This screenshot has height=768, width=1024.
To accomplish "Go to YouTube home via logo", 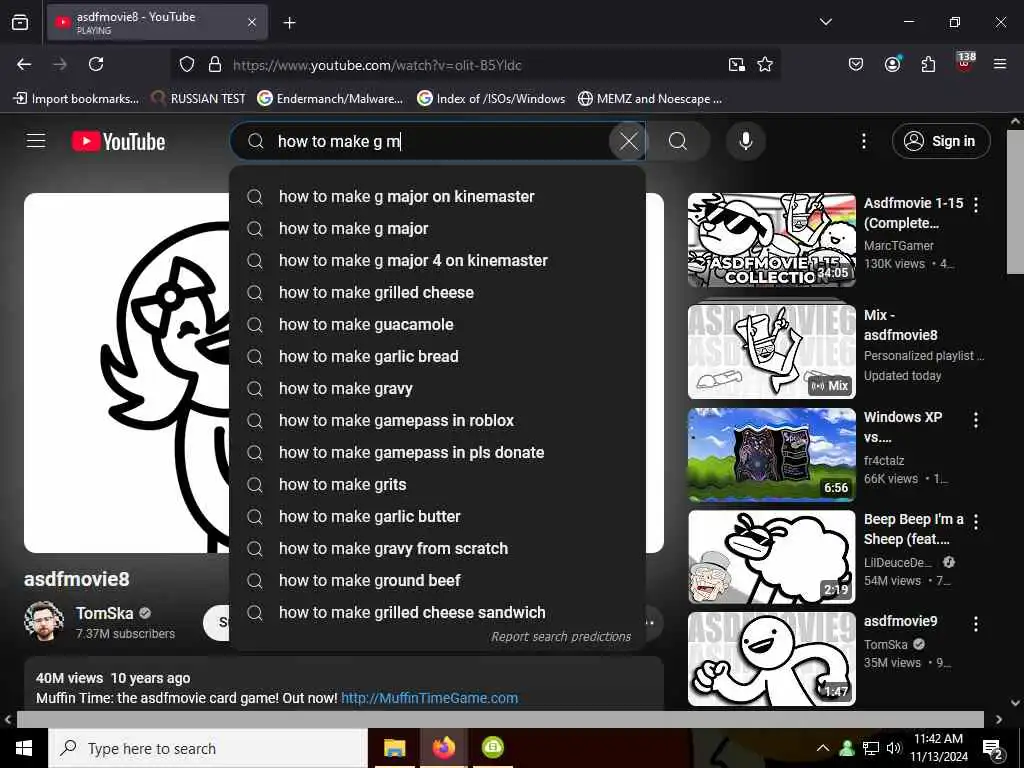I will 118,141.
